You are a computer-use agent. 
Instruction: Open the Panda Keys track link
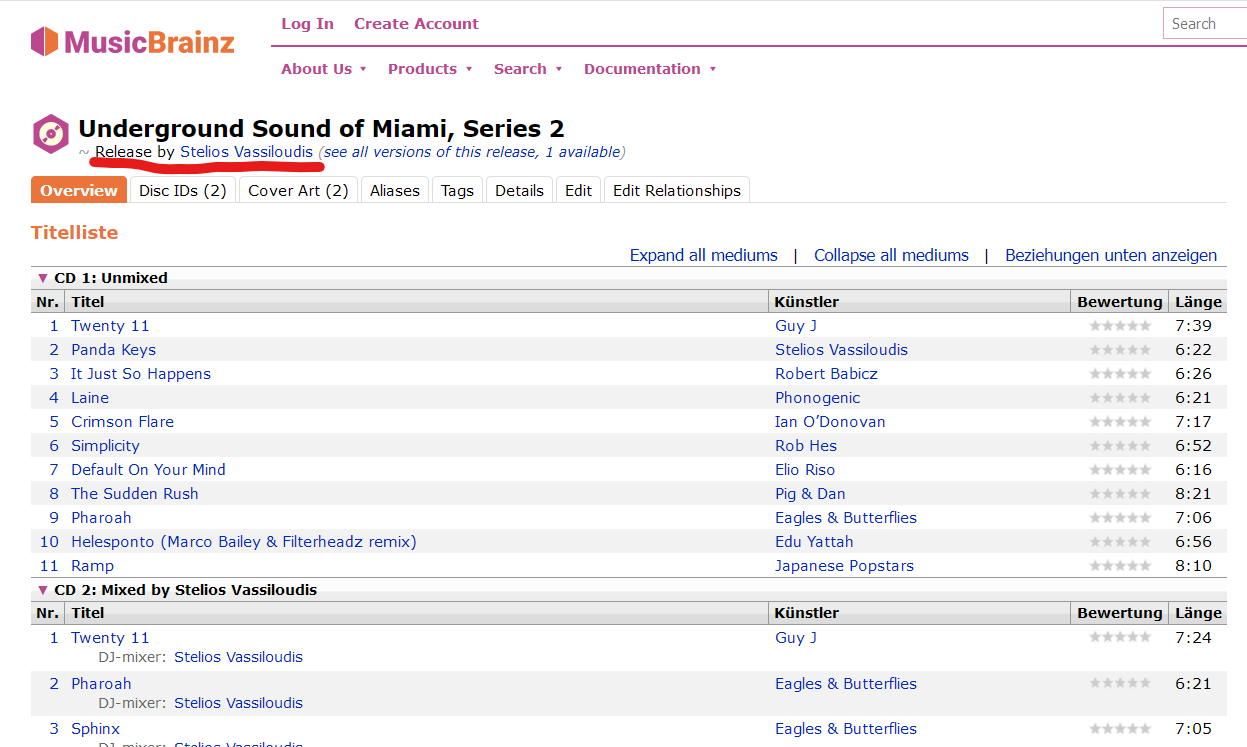pos(113,350)
